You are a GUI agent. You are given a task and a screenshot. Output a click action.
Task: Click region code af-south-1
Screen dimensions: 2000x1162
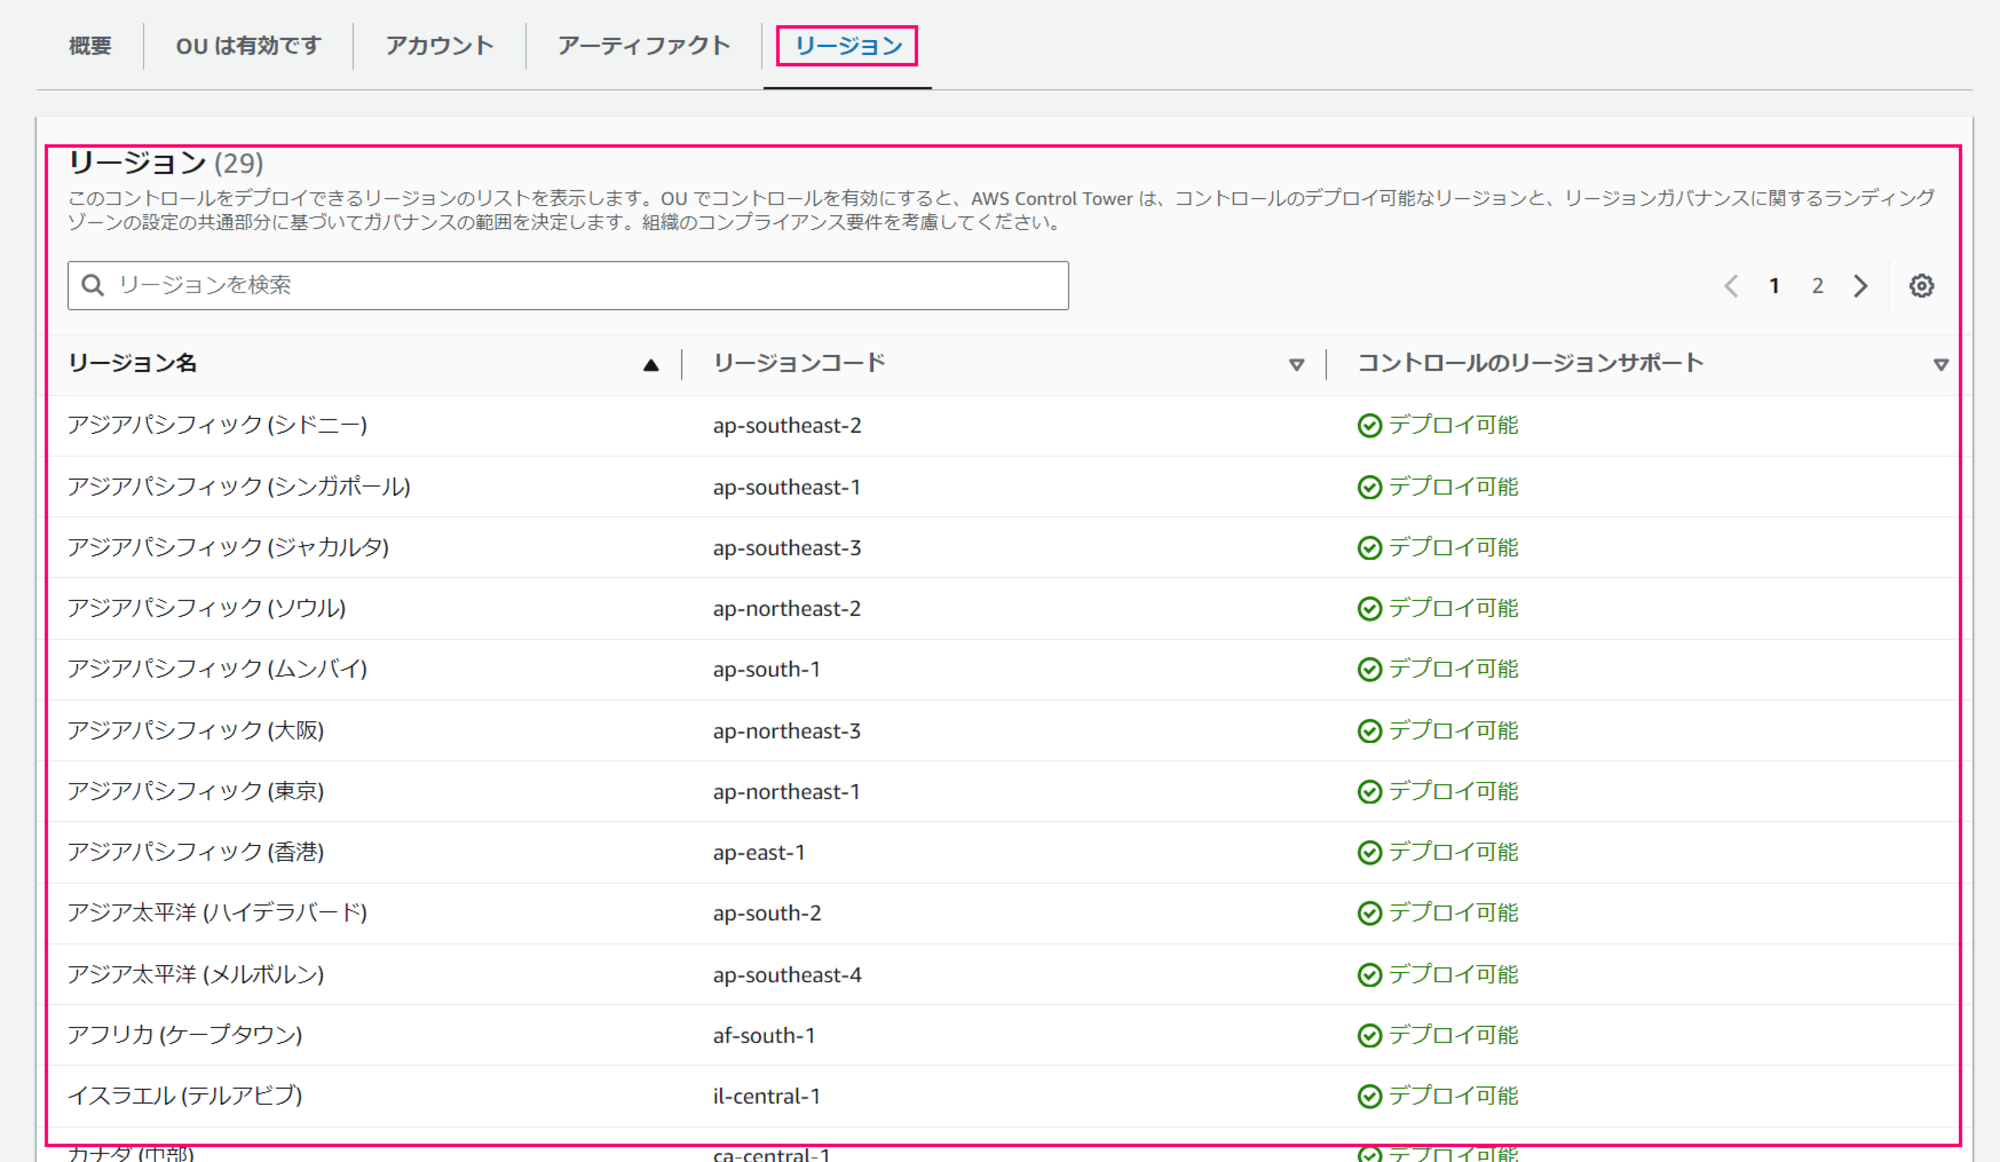click(x=764, y=1036)
